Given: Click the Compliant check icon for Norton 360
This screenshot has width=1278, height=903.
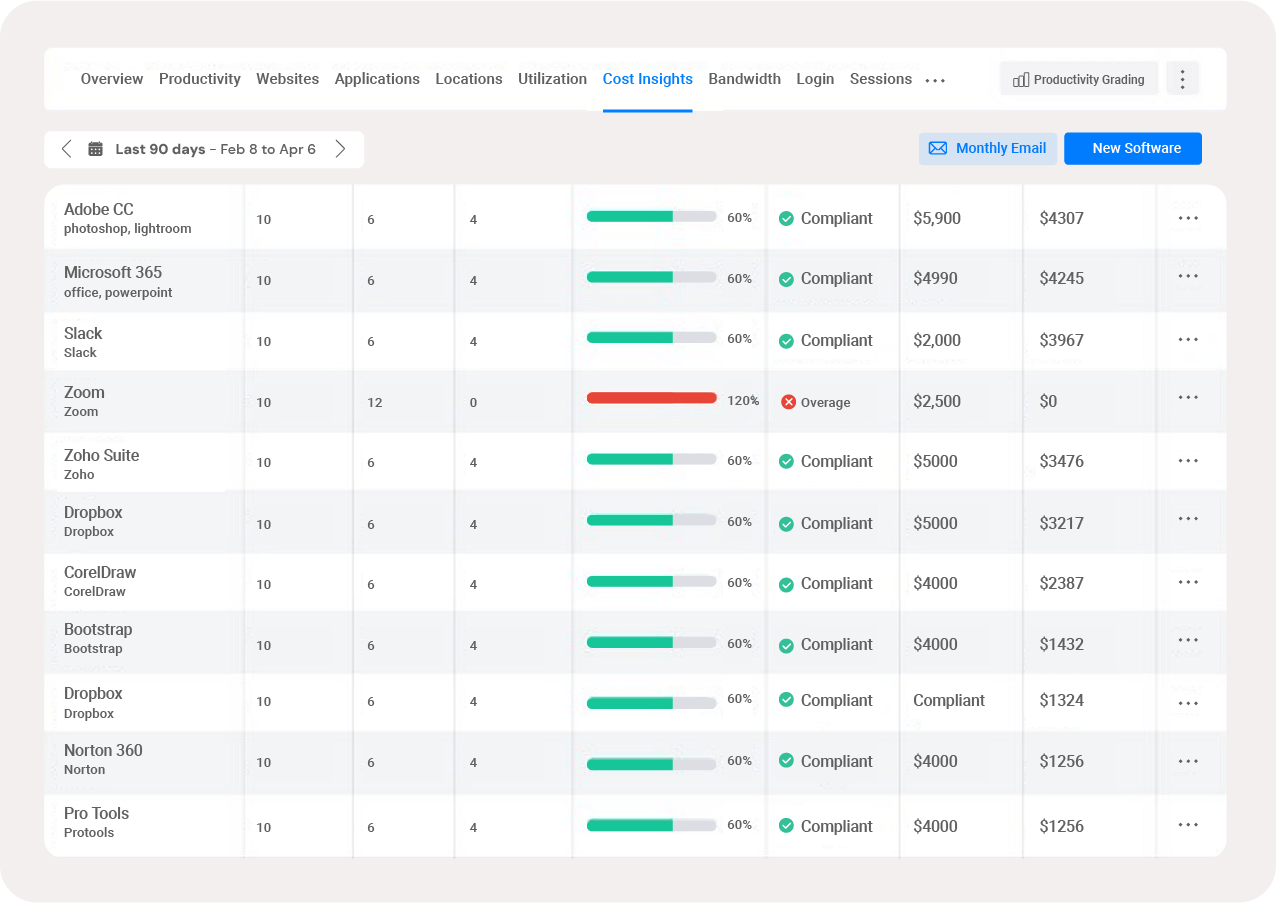Looking at the screenshot, I should pos(786,762).
